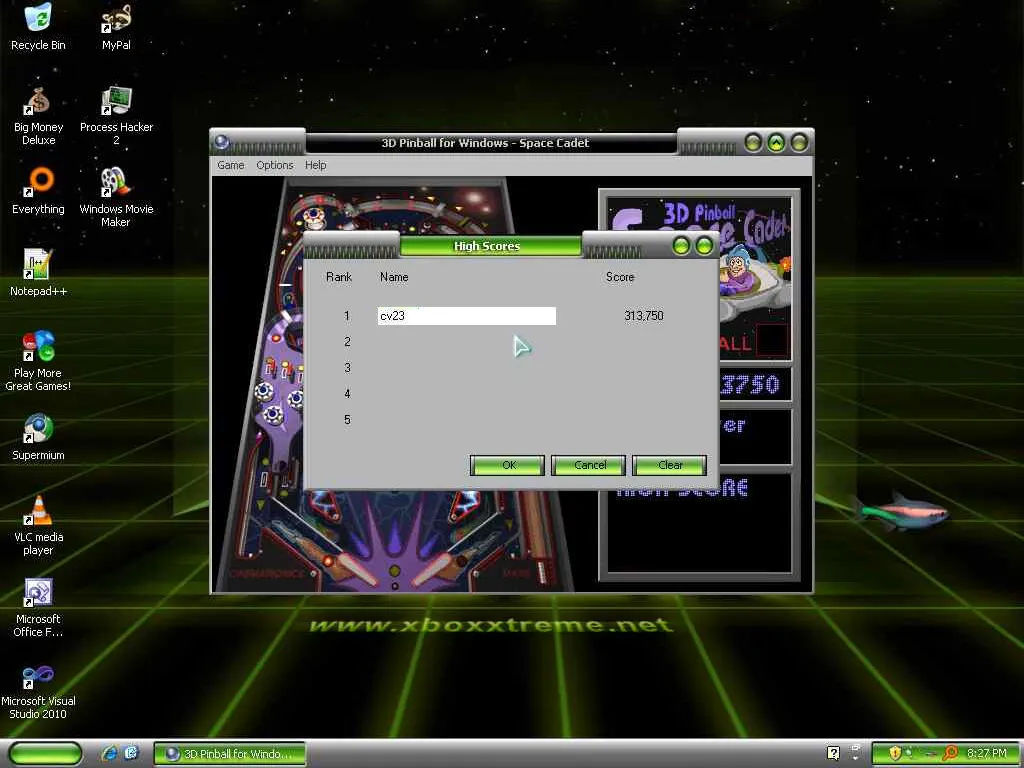Select the Big Money Deluxe desktop icon

pyautogui.click(x=38, y=116)
